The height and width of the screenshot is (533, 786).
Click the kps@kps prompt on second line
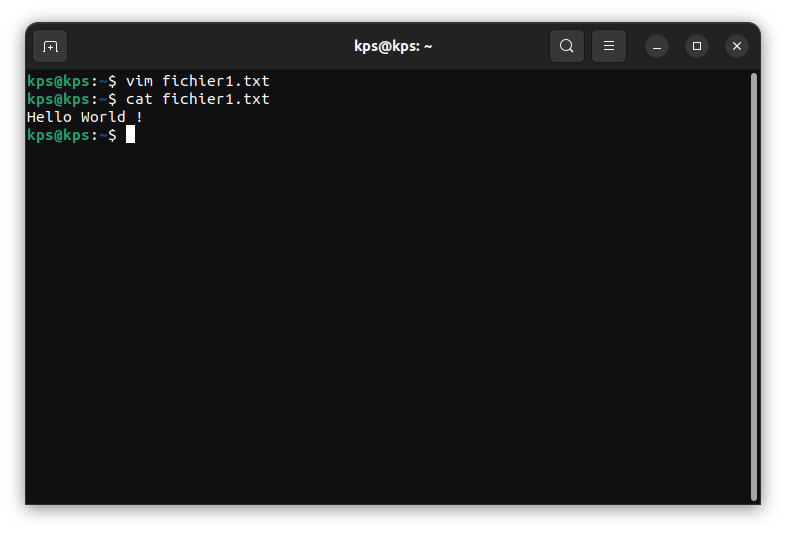tap(58, 99)
